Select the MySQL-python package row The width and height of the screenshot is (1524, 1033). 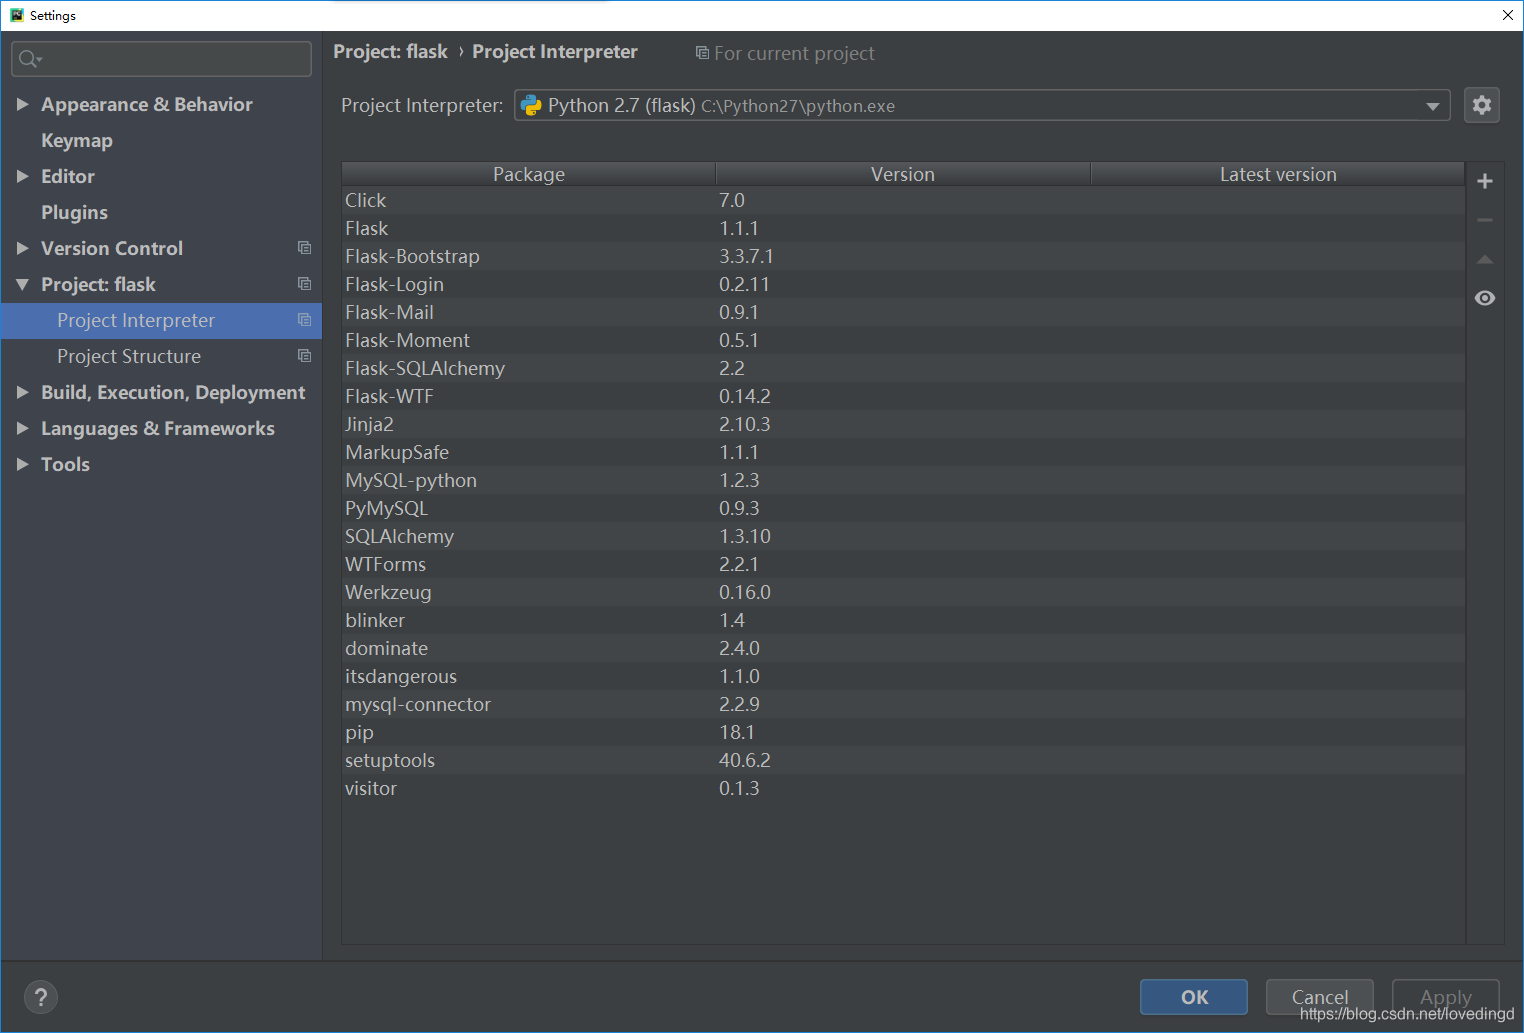pos(903,480)
